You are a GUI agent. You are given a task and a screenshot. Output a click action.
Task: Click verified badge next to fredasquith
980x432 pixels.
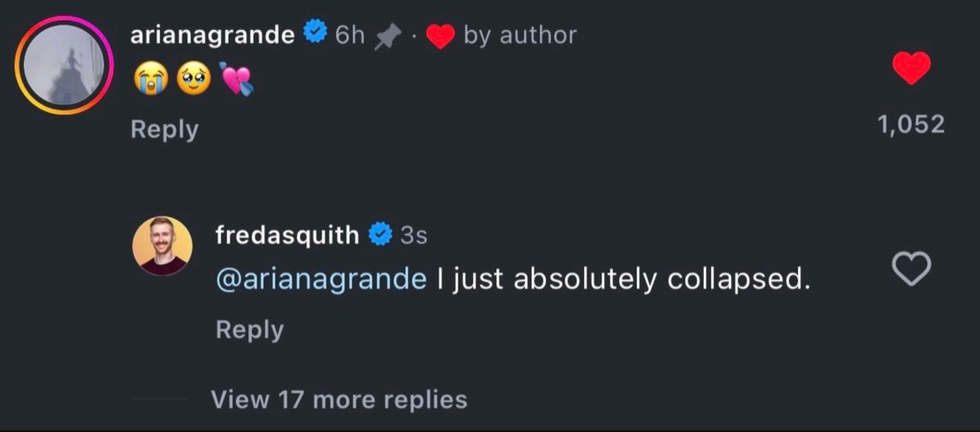click(380, 235)
